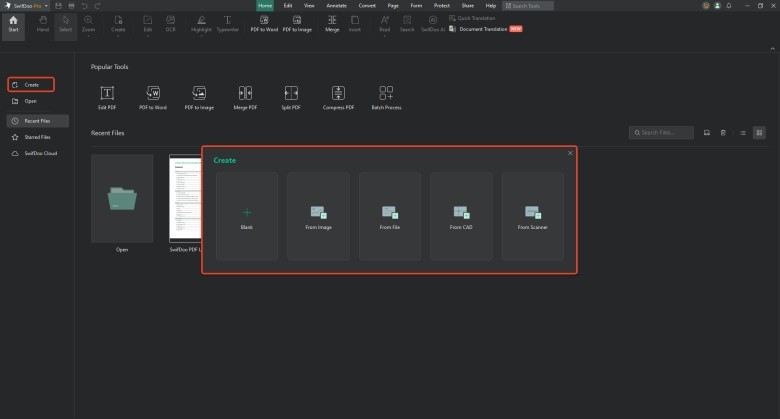Click PDF to Word in toolbar
The width and height of the screenshot is (780, 419).
pyautogui.click(x=264, y=24)
